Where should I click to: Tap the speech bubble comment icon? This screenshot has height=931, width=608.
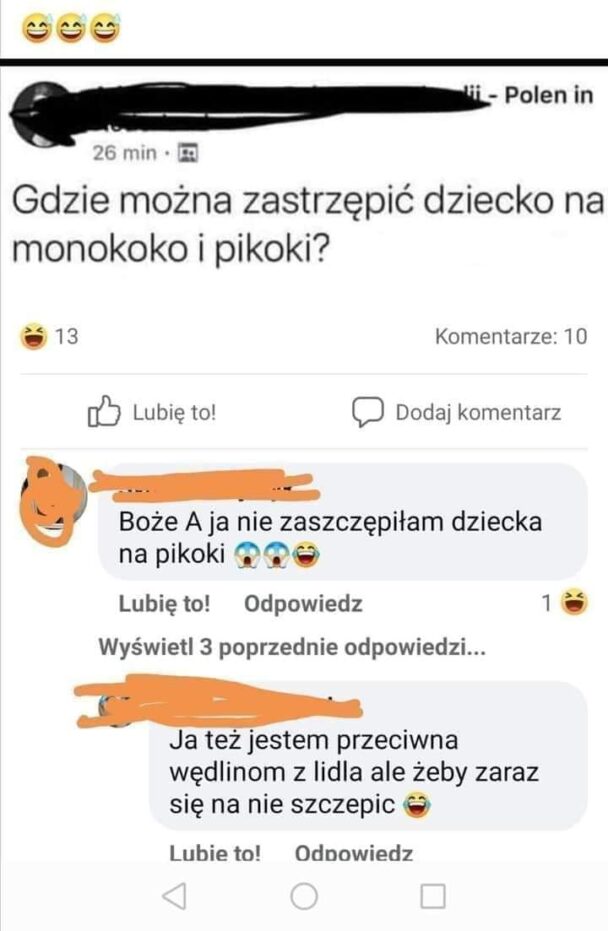pyautogui.click(x=368, y=411)
